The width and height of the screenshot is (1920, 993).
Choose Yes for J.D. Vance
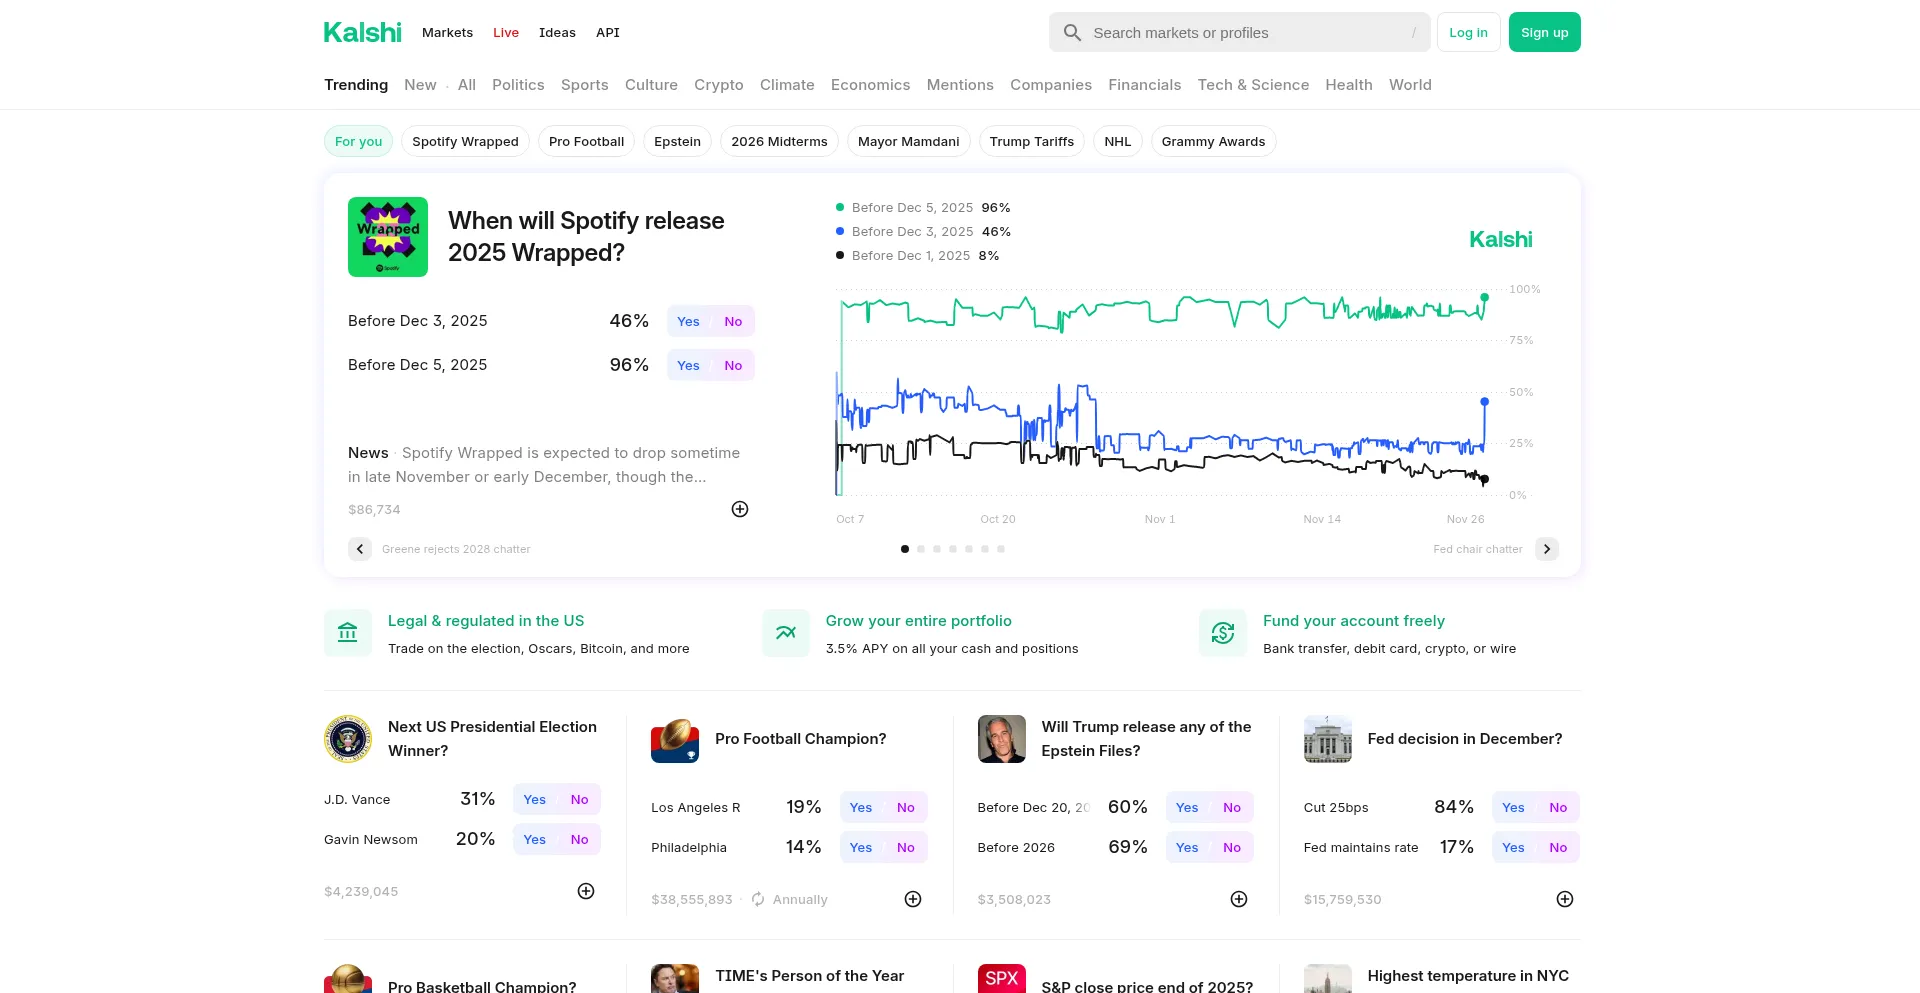click(x=535, y=799)
